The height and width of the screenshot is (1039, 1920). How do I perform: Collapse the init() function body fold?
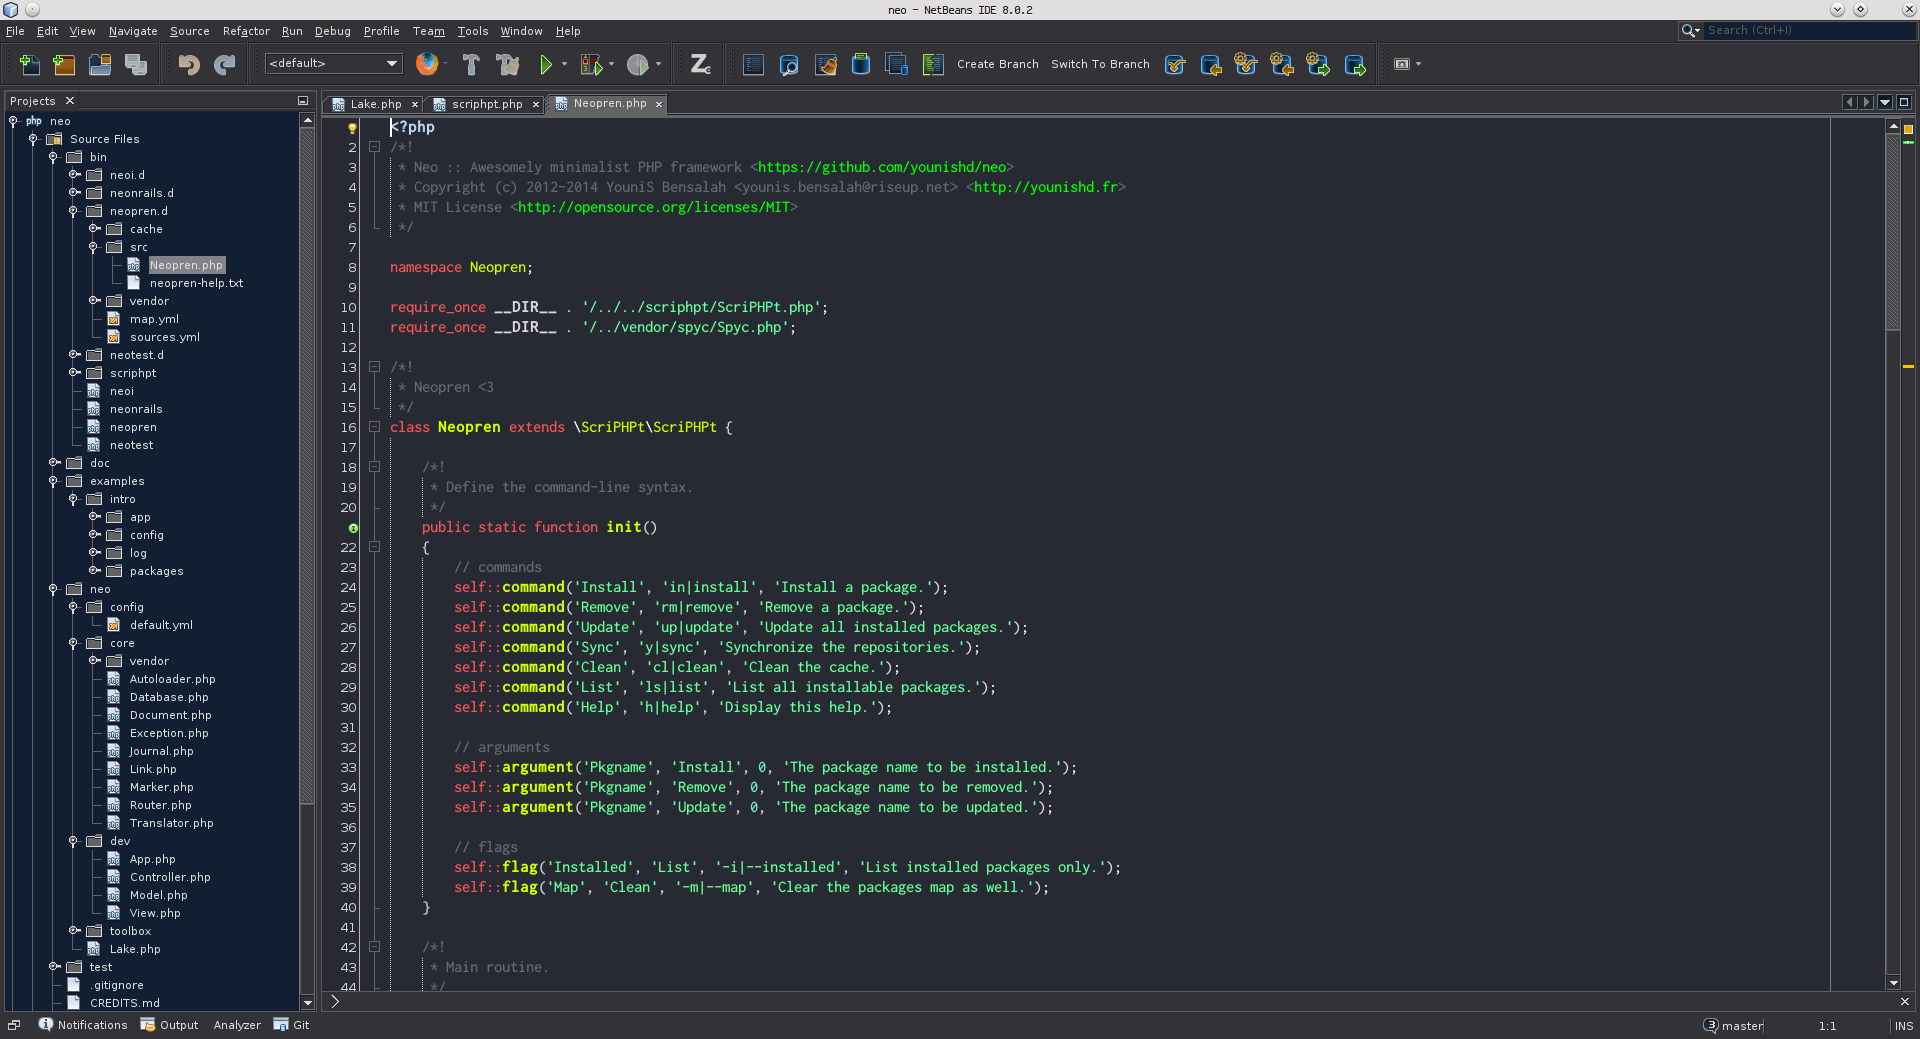click(374, 547)
